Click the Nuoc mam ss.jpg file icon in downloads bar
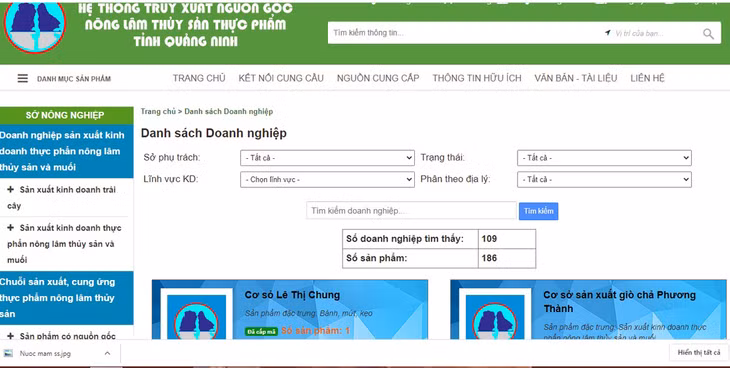Image resolution: width=730 pixels, height=368 pixels. coord(8,353)
